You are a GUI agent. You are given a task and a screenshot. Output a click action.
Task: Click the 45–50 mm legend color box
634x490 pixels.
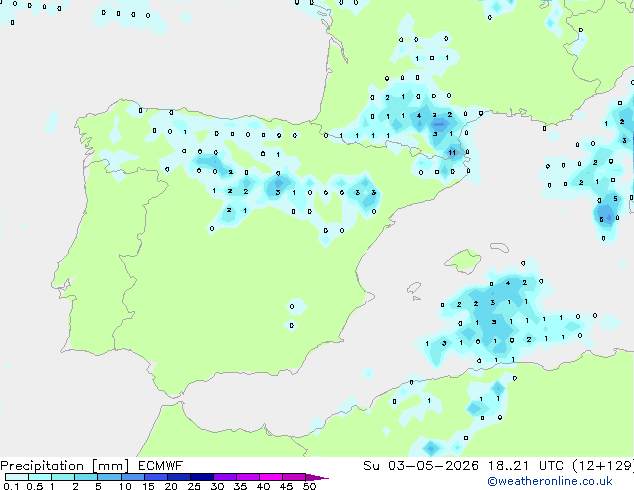pos(294,477)
